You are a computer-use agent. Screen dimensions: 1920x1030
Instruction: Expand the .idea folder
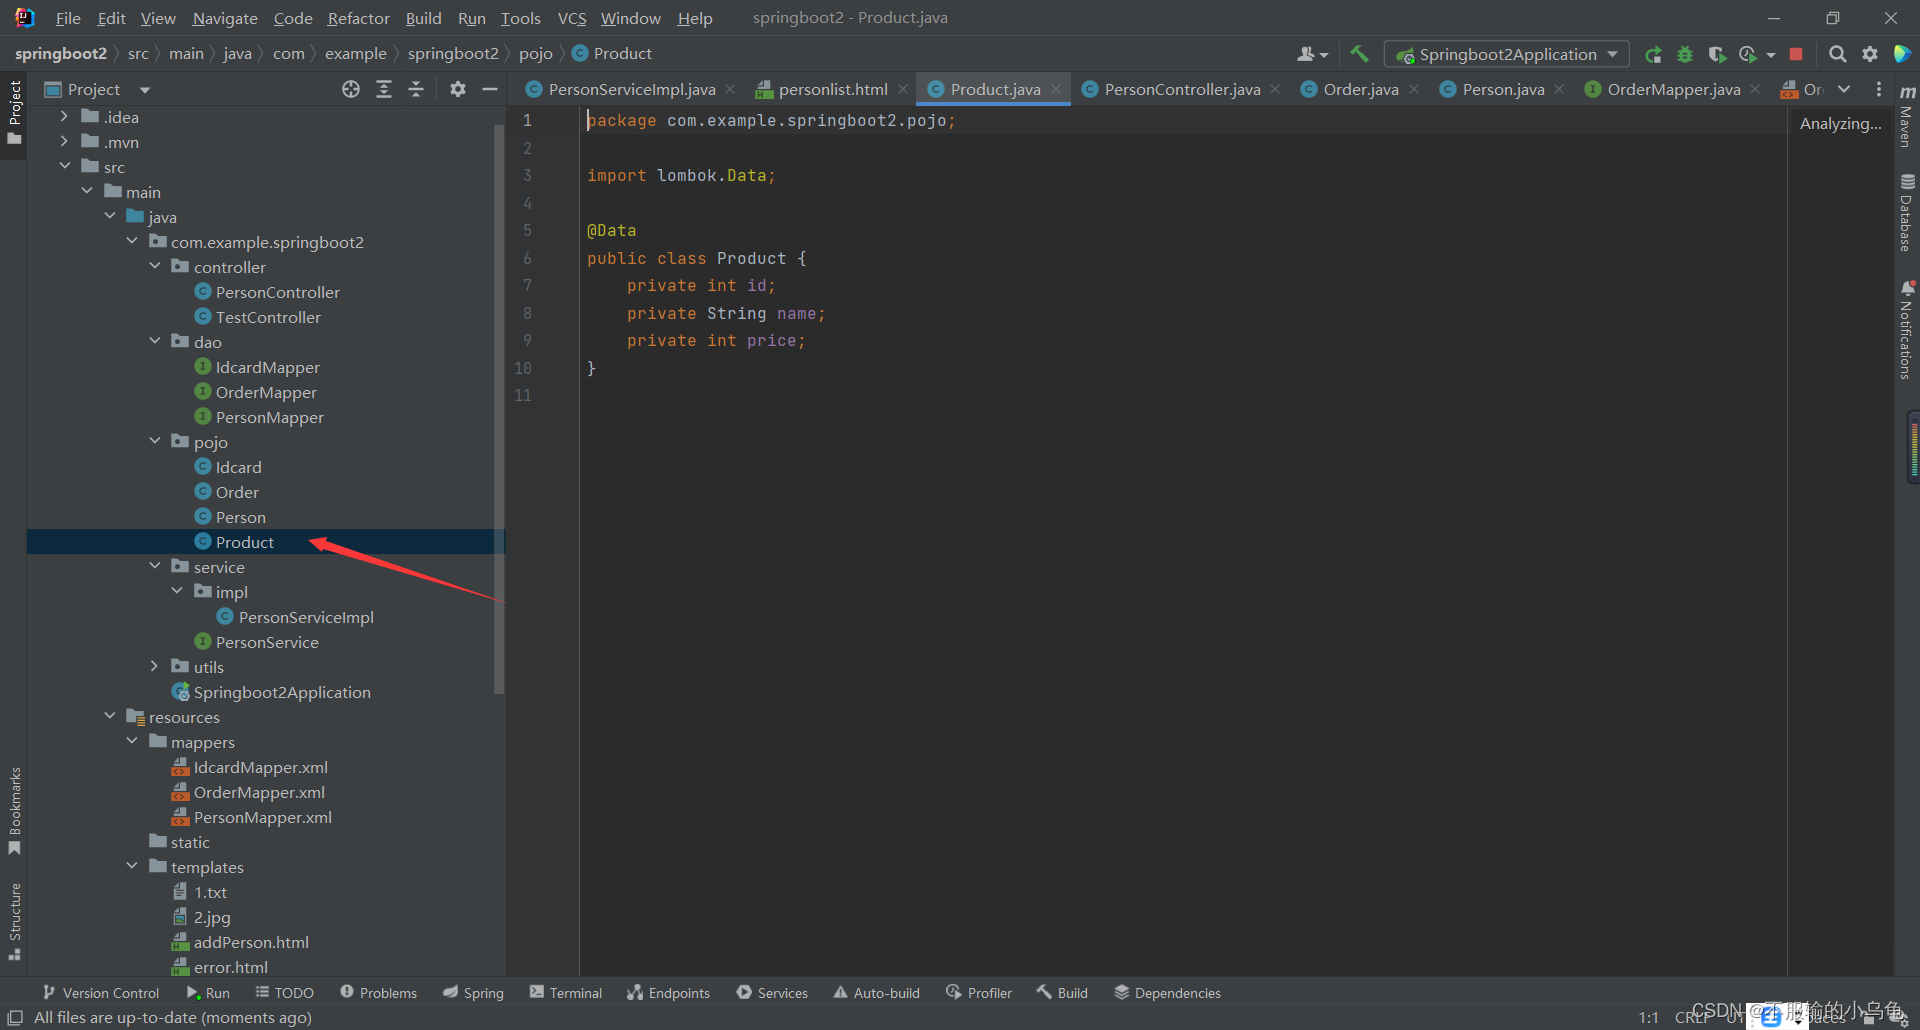pos(64,117)
